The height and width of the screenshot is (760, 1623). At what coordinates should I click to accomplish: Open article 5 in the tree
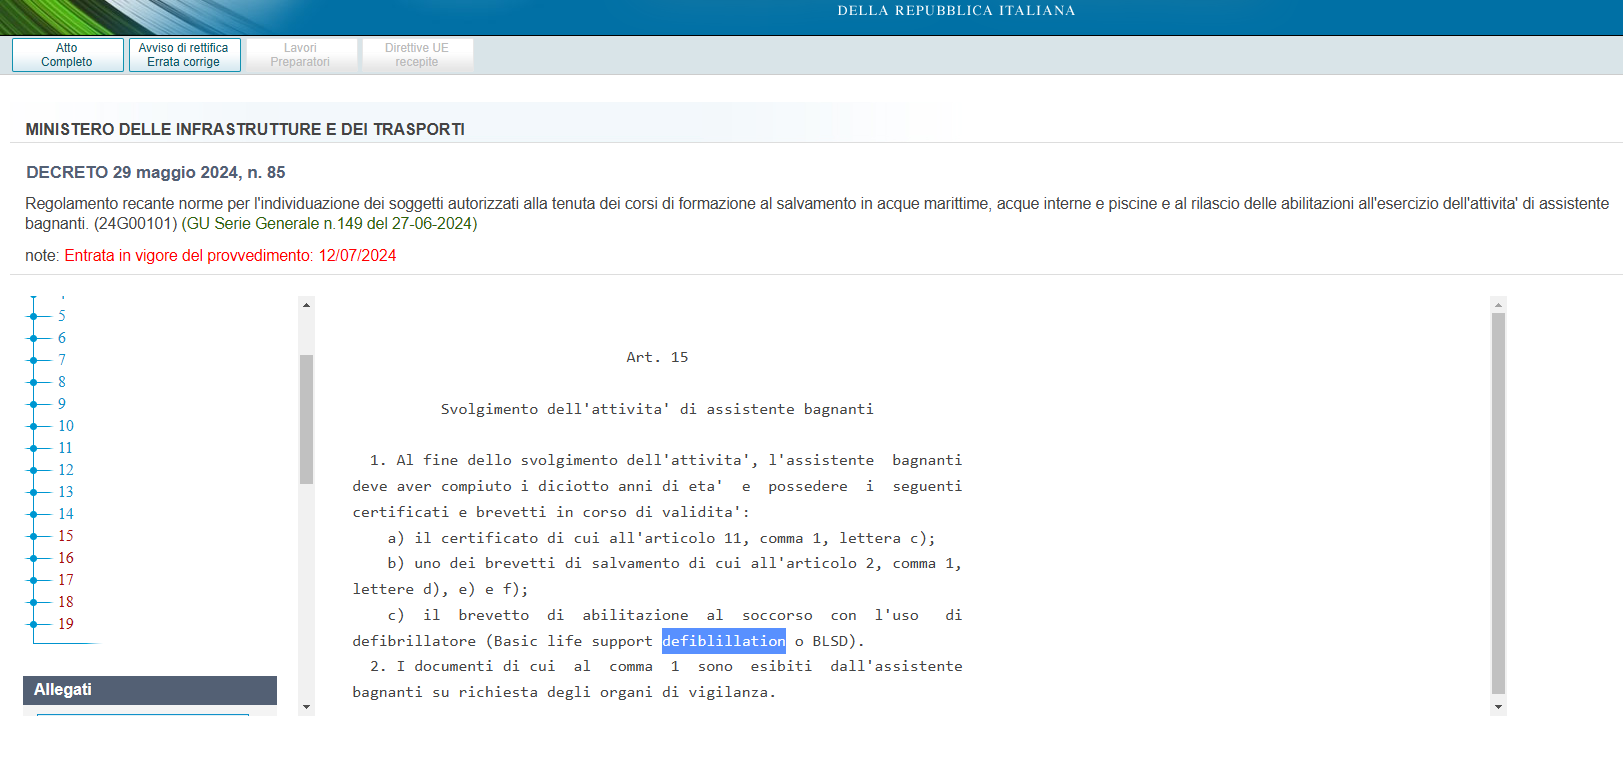click(x=61, y=316)
